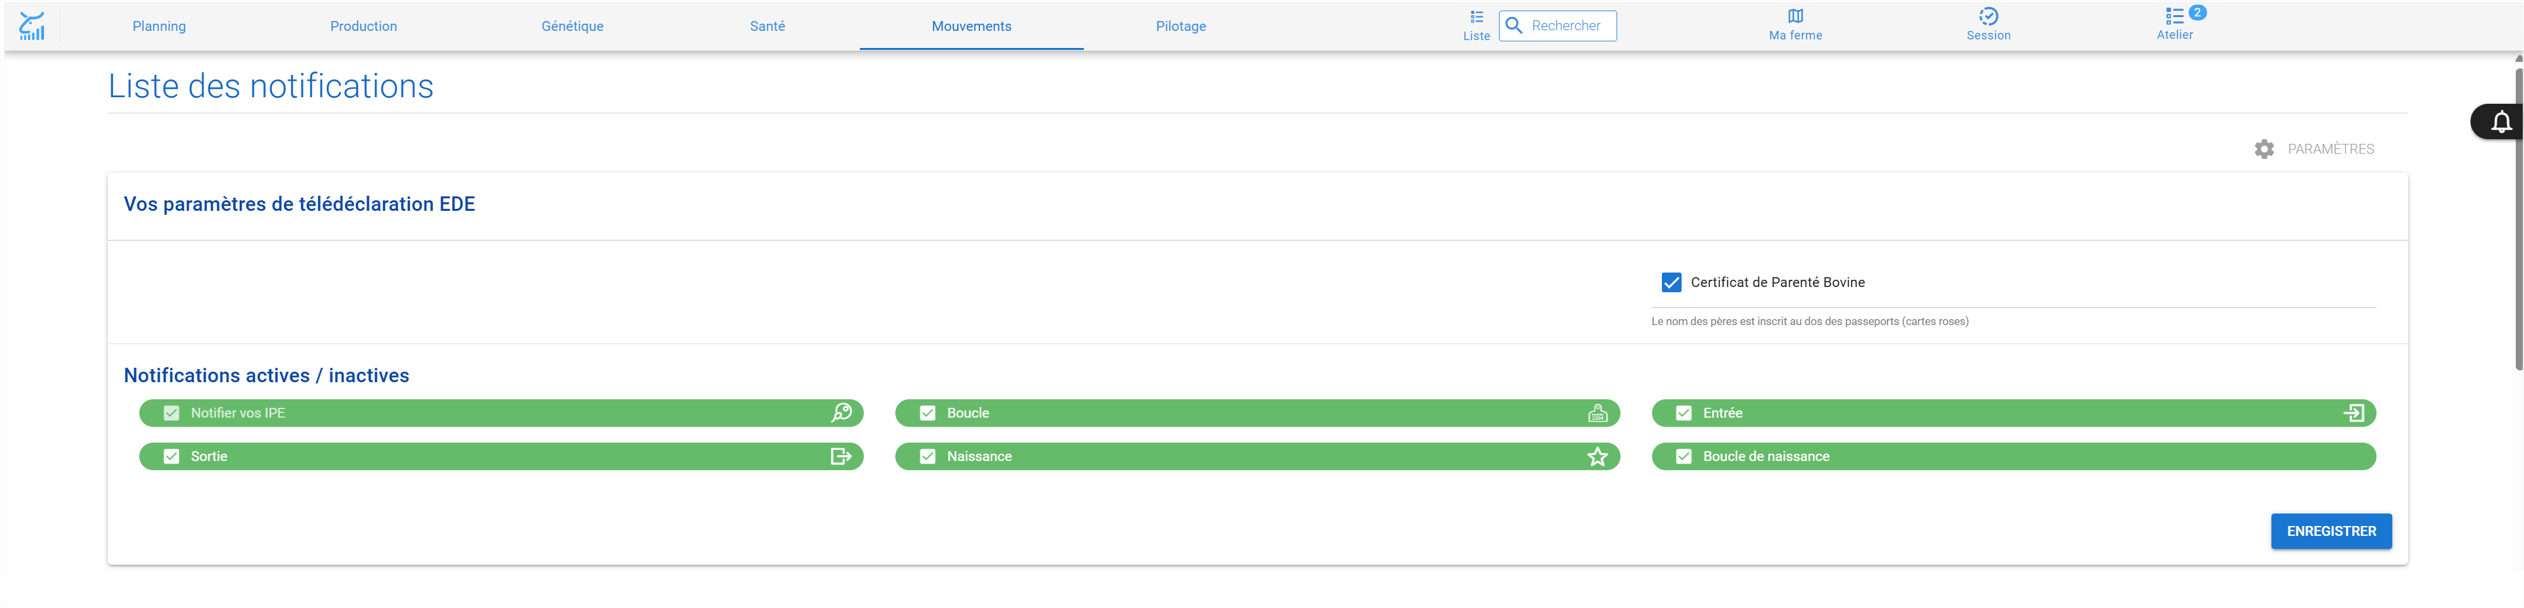The image size is (2524, 608).
Task: Click the IPE search icon in Notifier row
Action: click(841, 413)
